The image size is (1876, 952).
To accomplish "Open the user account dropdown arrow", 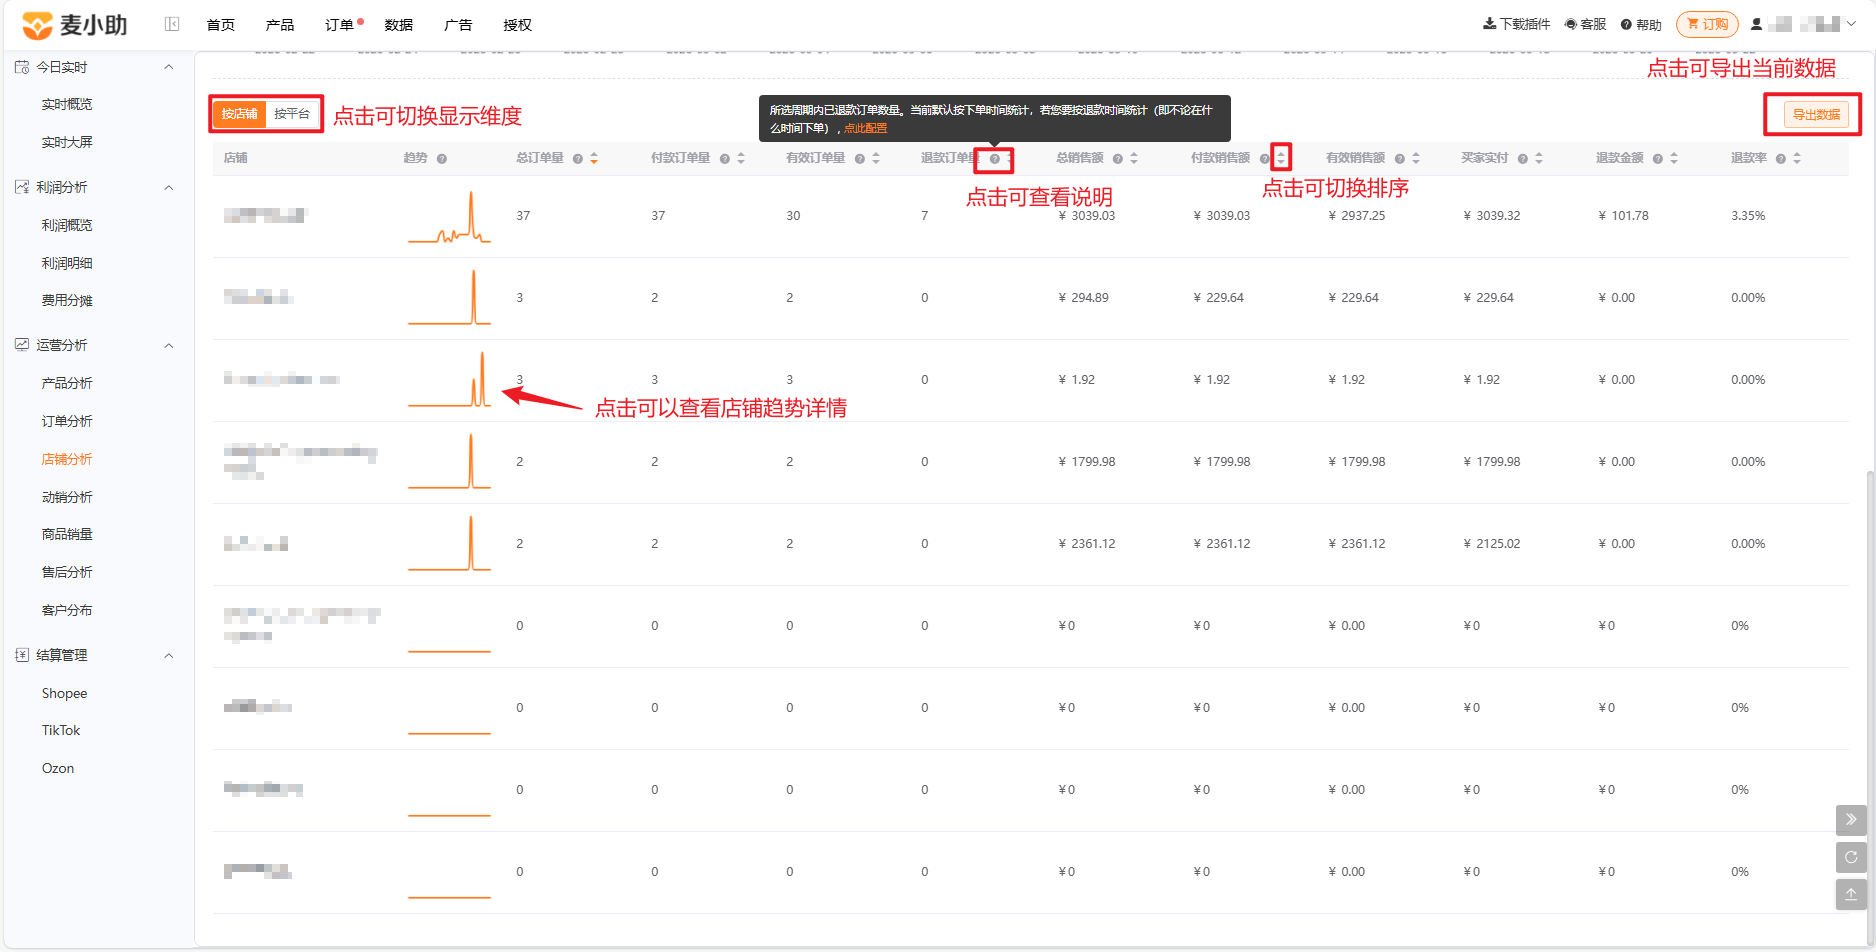I will [x=1852, y=24].
